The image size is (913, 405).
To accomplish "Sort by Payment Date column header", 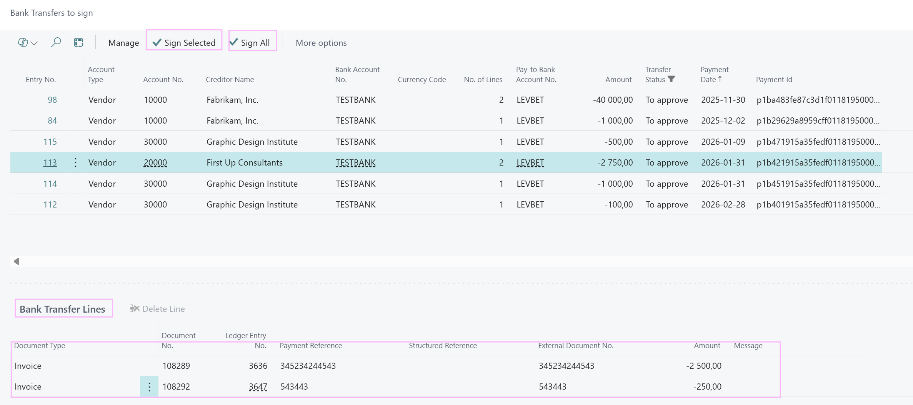I will coord(714,74).
